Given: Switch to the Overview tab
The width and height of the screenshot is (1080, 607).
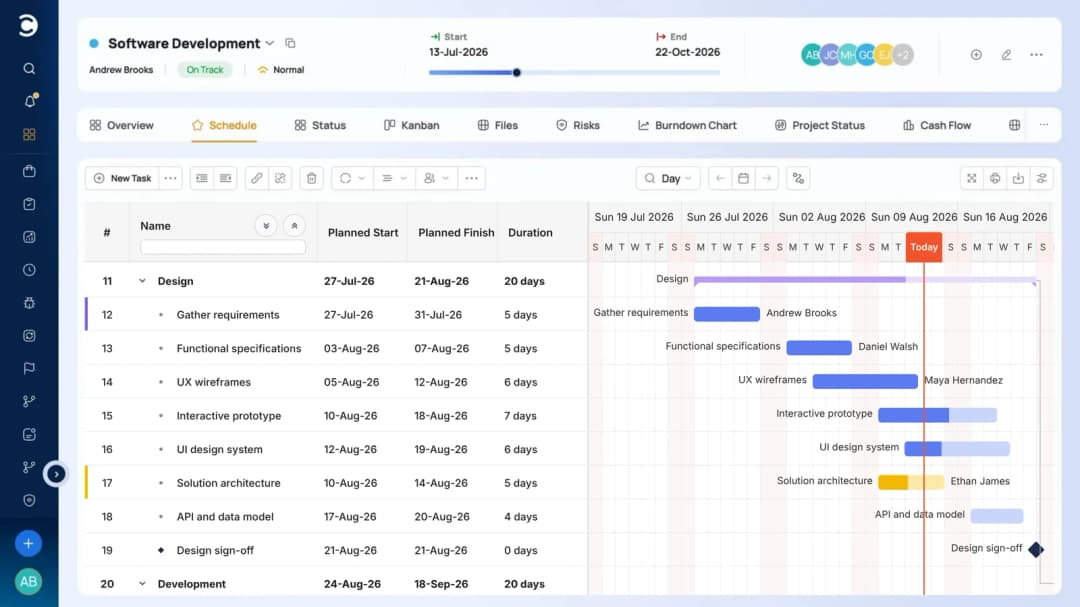Looking at the screenshot, I should pos(121,125).
